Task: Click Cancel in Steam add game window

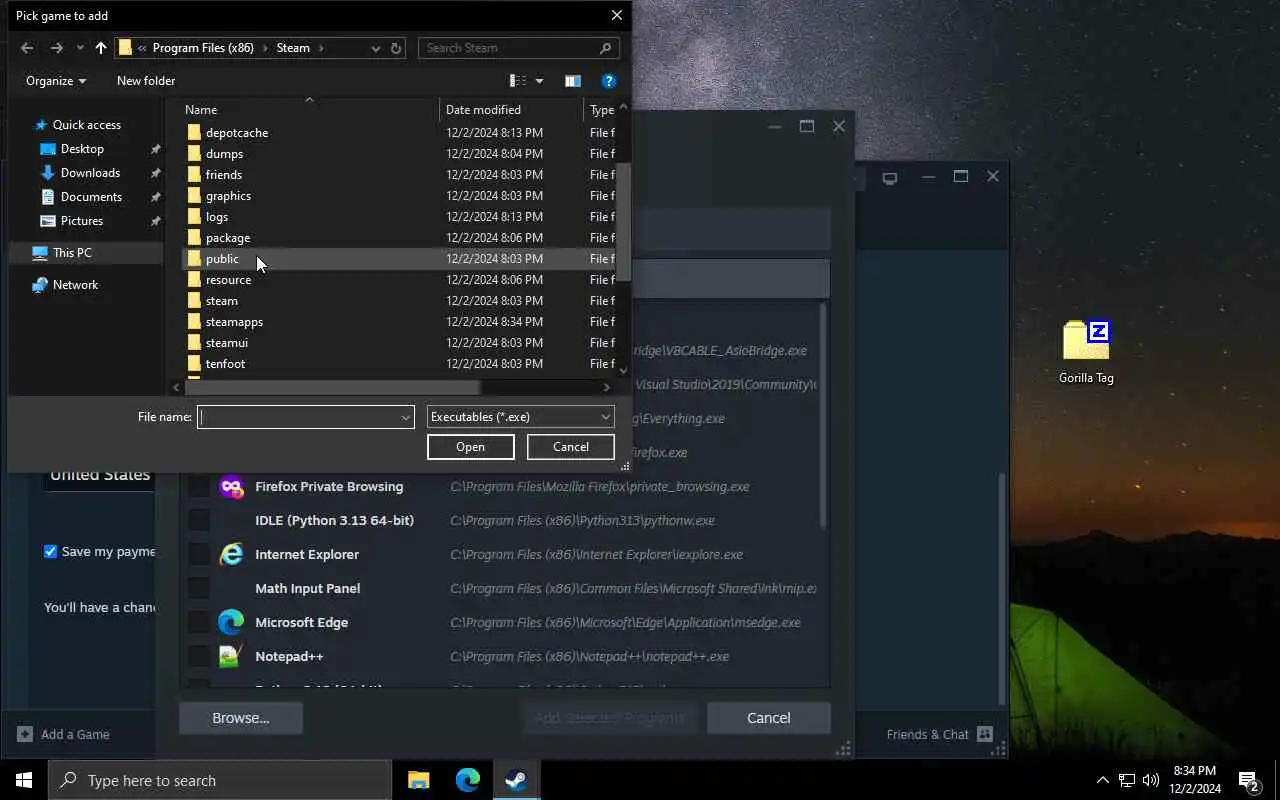Action: [769, 718]
